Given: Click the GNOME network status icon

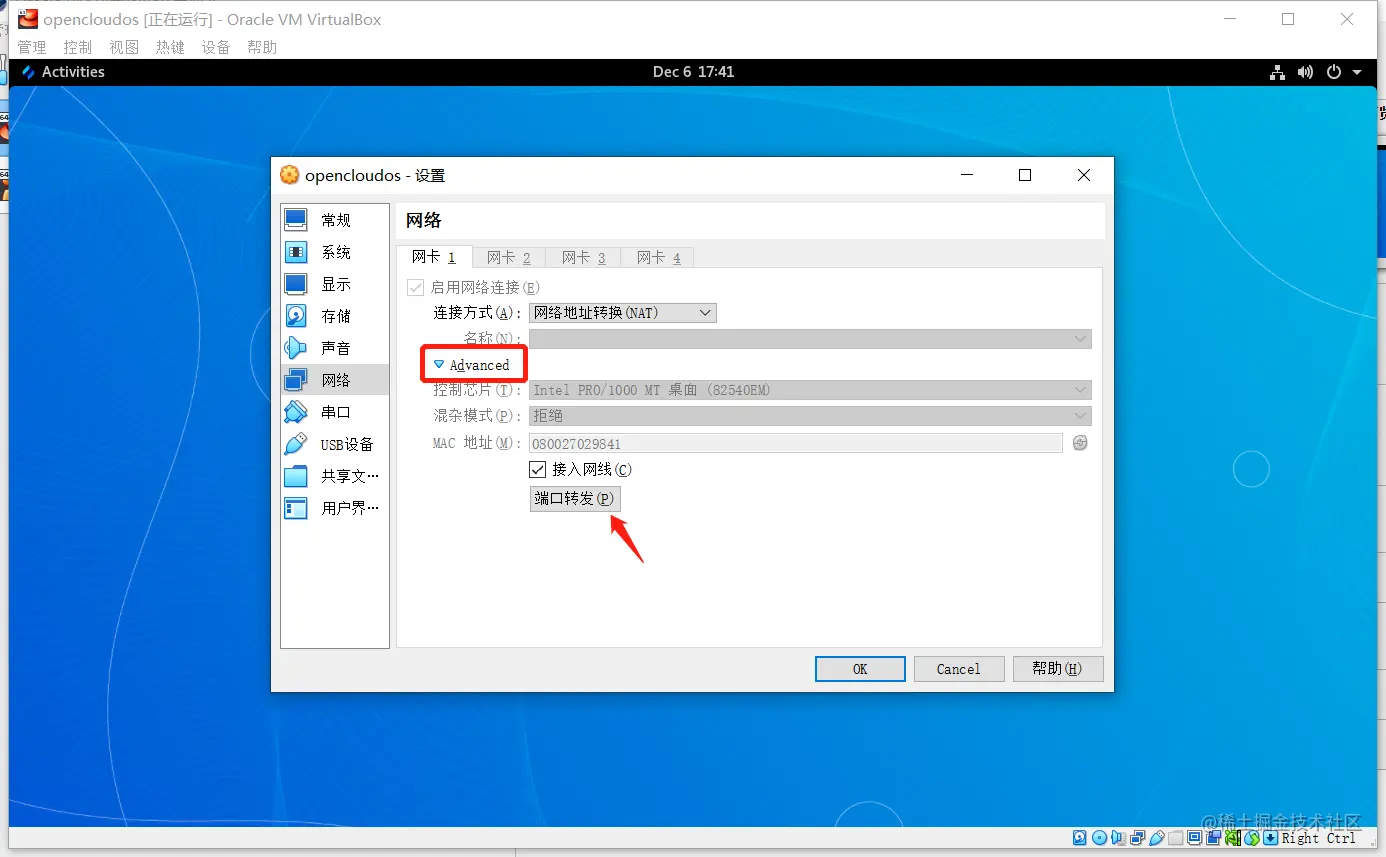Looking at the screenshot, I should pos(1277,72).
